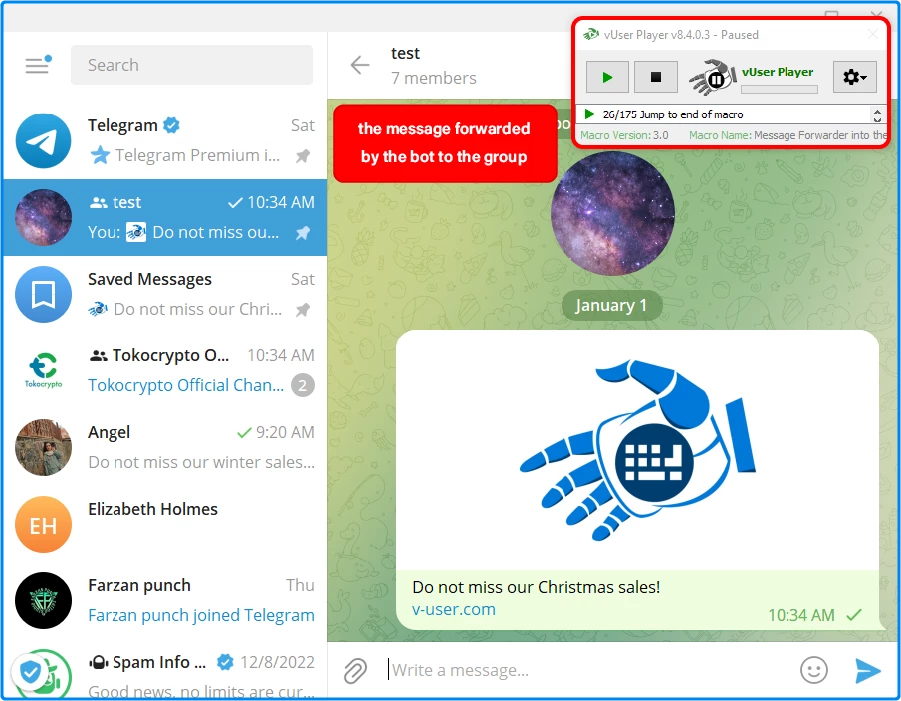
Task: Click Farzan punch's black avatar
Action: click(x=43, y=600)
